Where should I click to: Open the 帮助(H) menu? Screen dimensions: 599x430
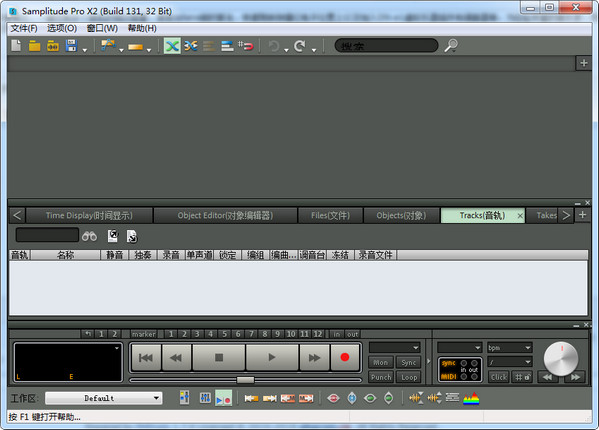(142, 29)
